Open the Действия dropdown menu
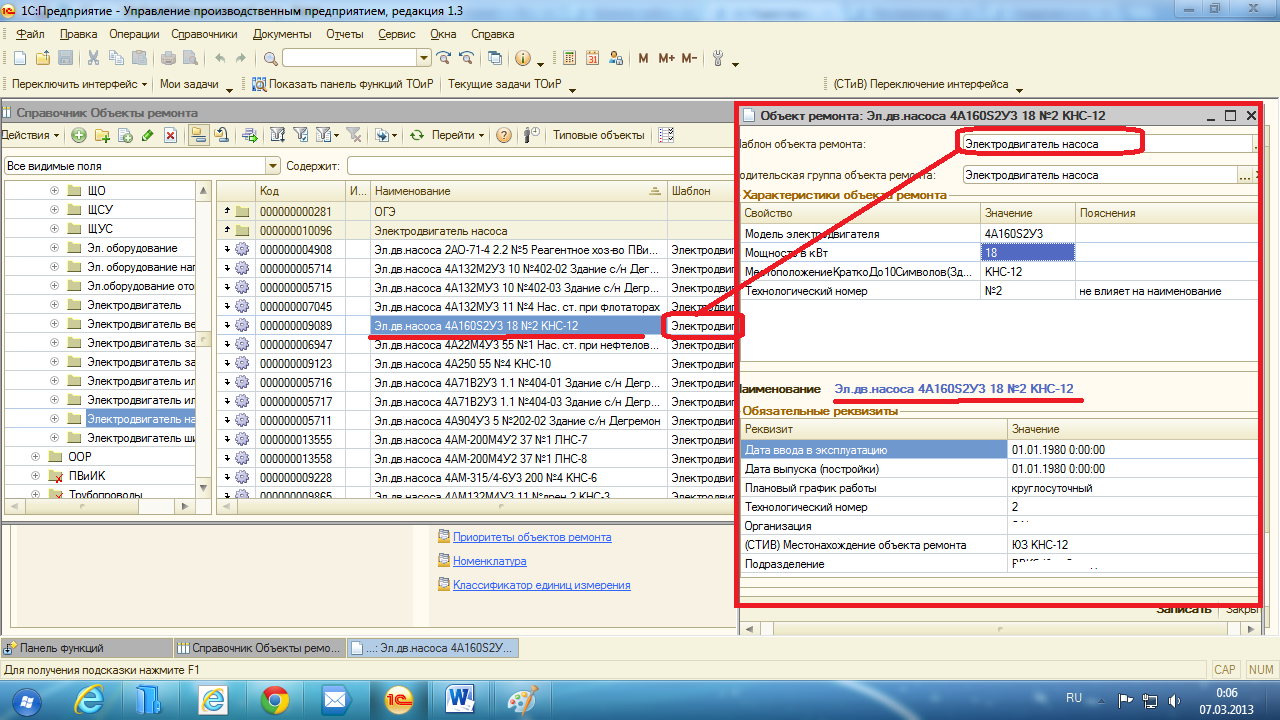Image resolution: width=1280 pixels, height=720 pixels. 29,135
